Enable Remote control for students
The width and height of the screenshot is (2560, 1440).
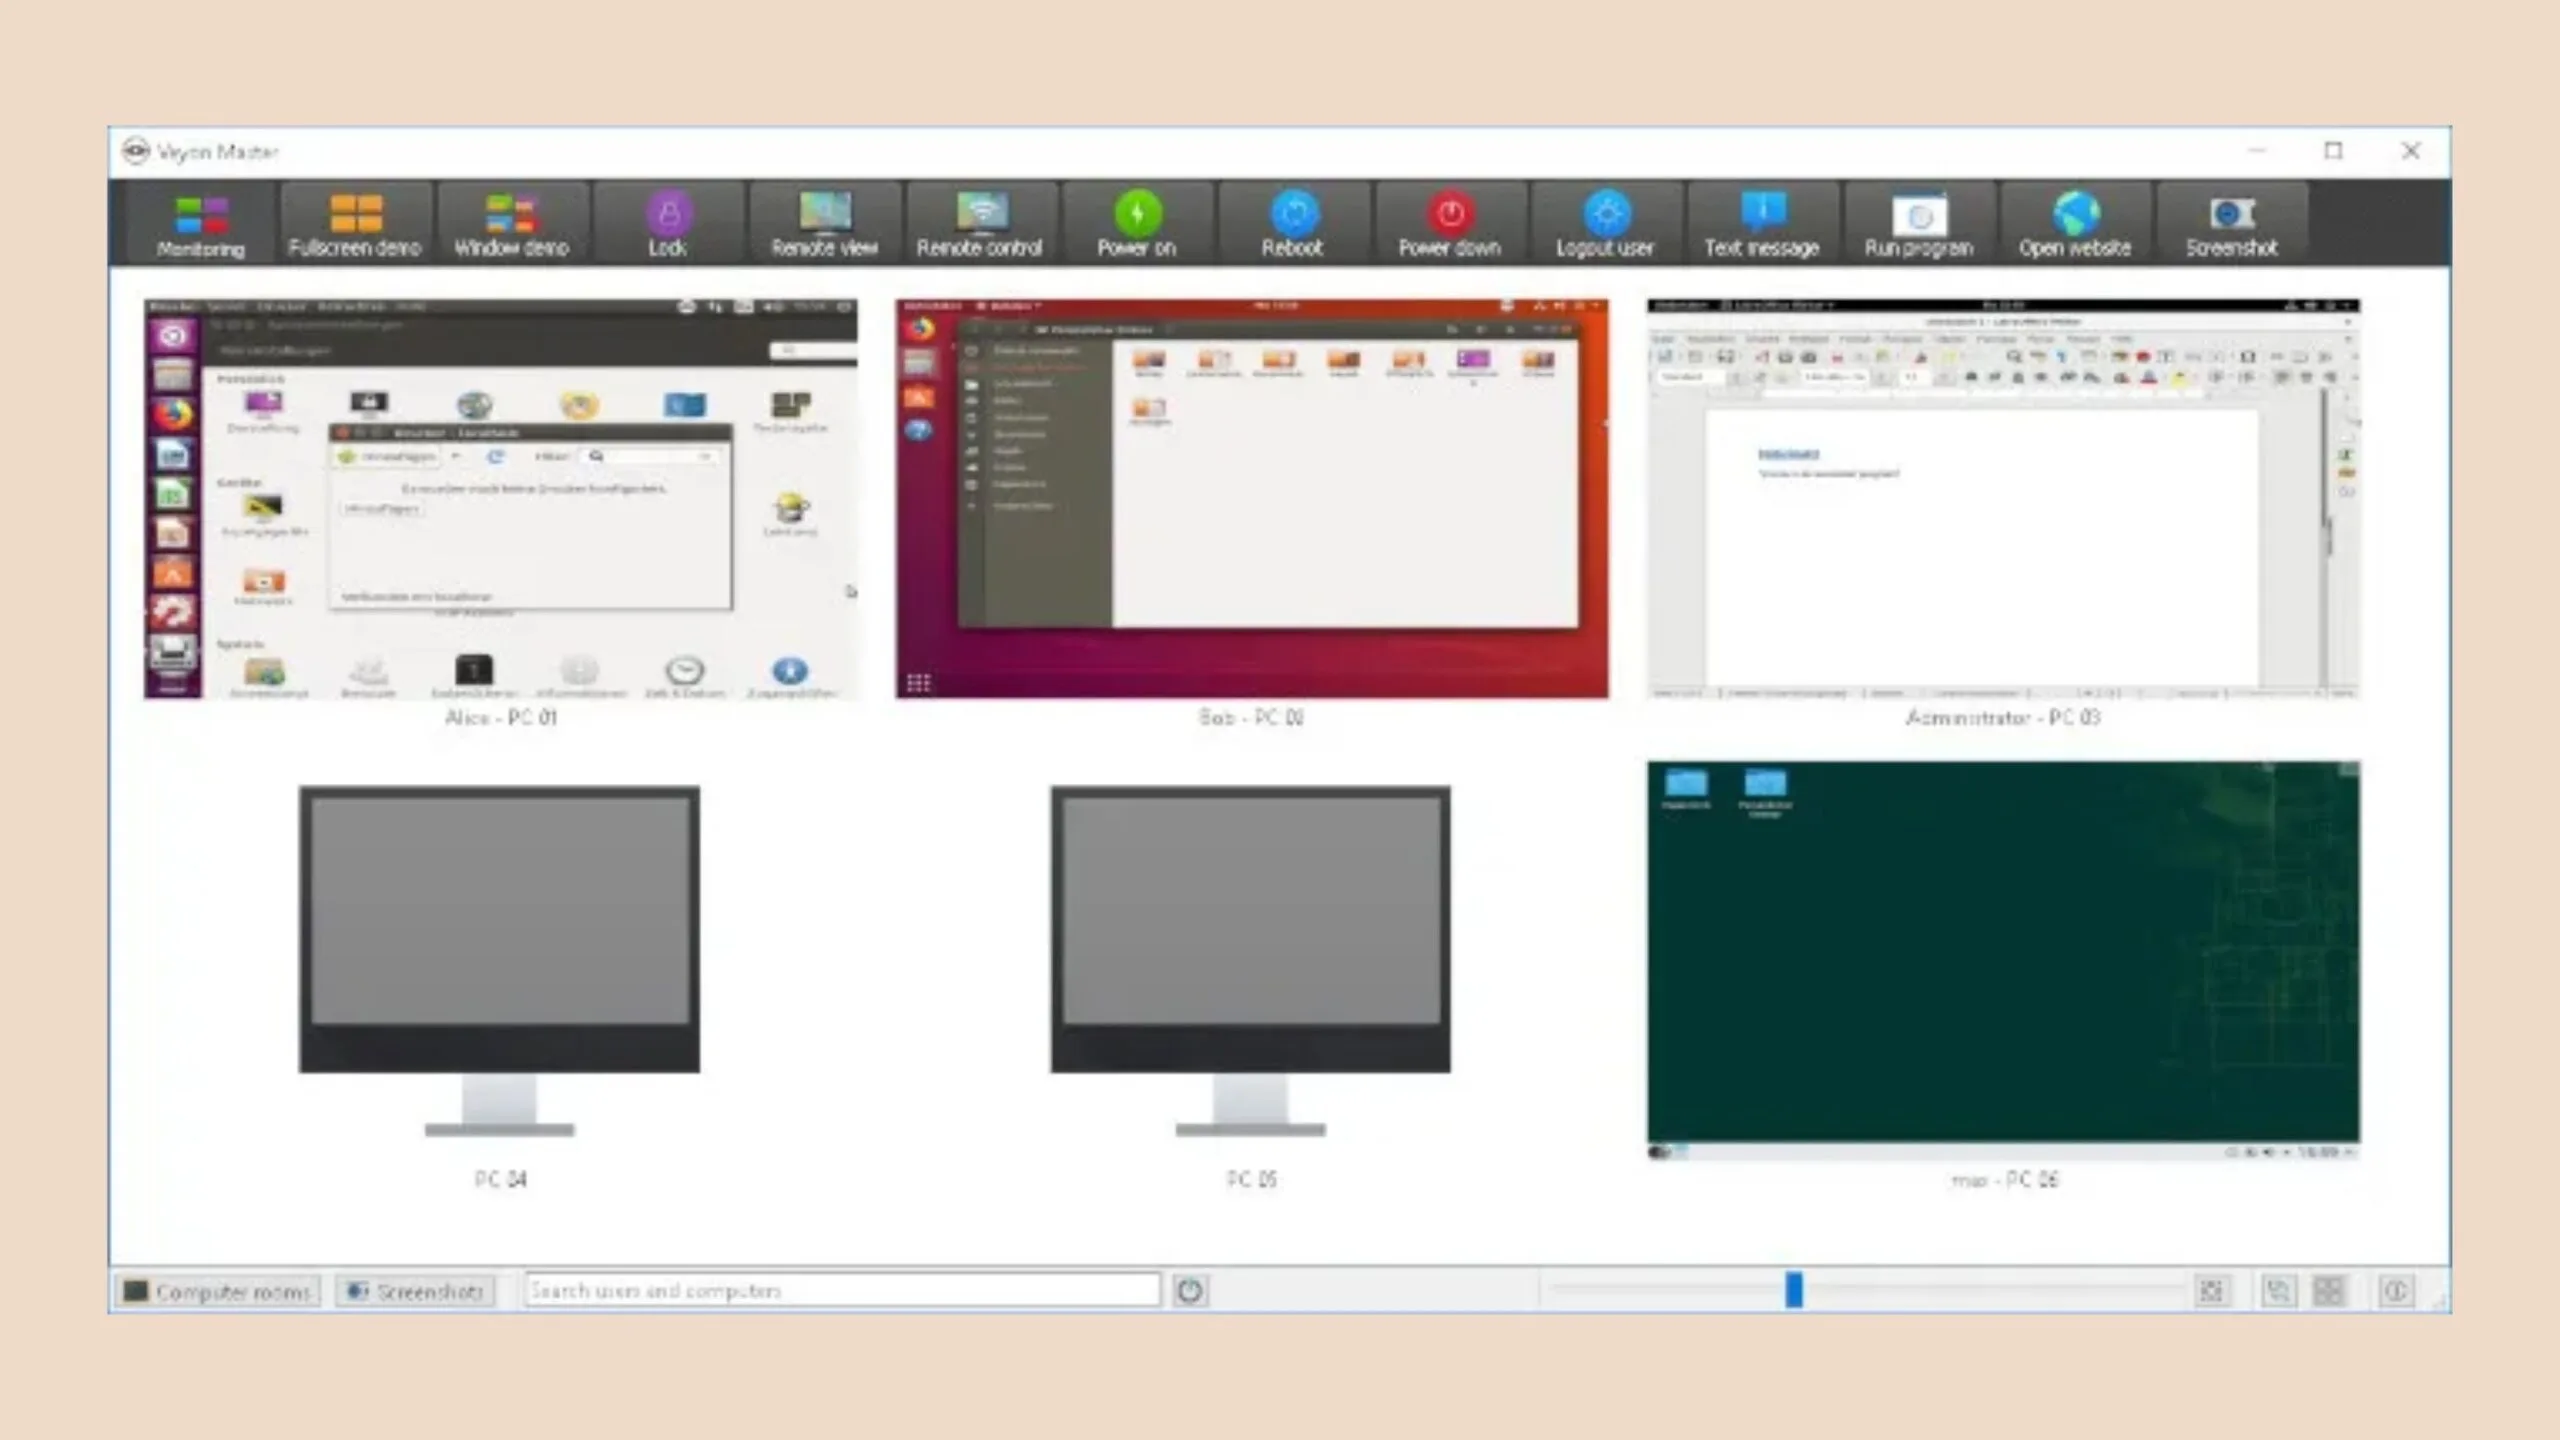979,223
